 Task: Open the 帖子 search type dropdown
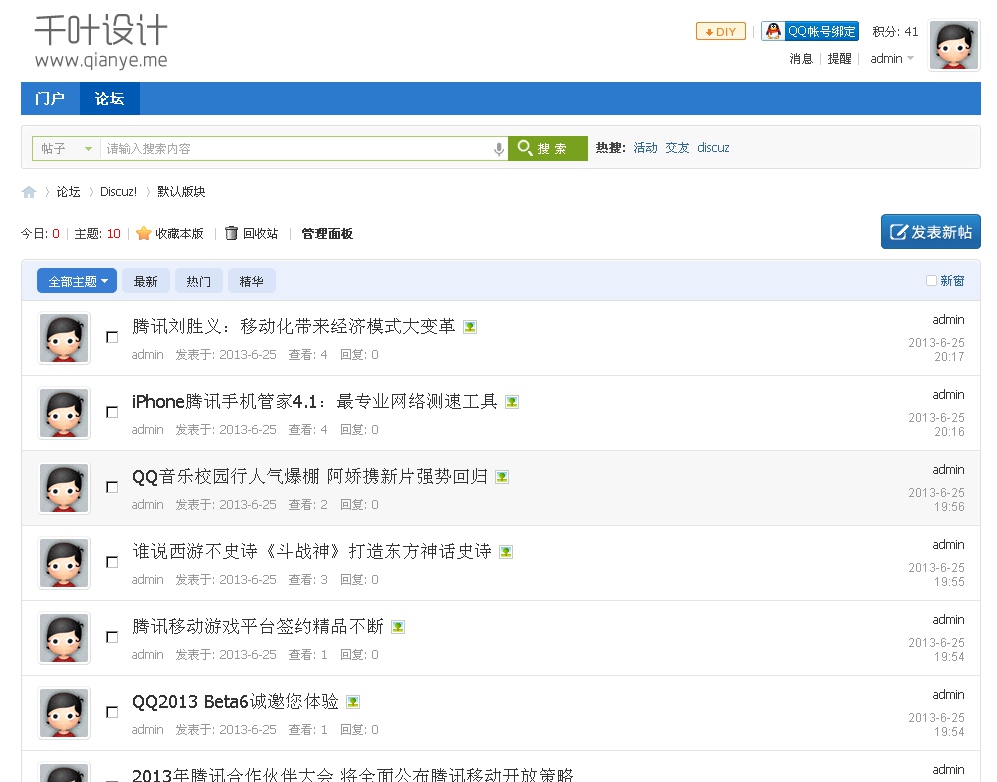(x=66, y=149)
